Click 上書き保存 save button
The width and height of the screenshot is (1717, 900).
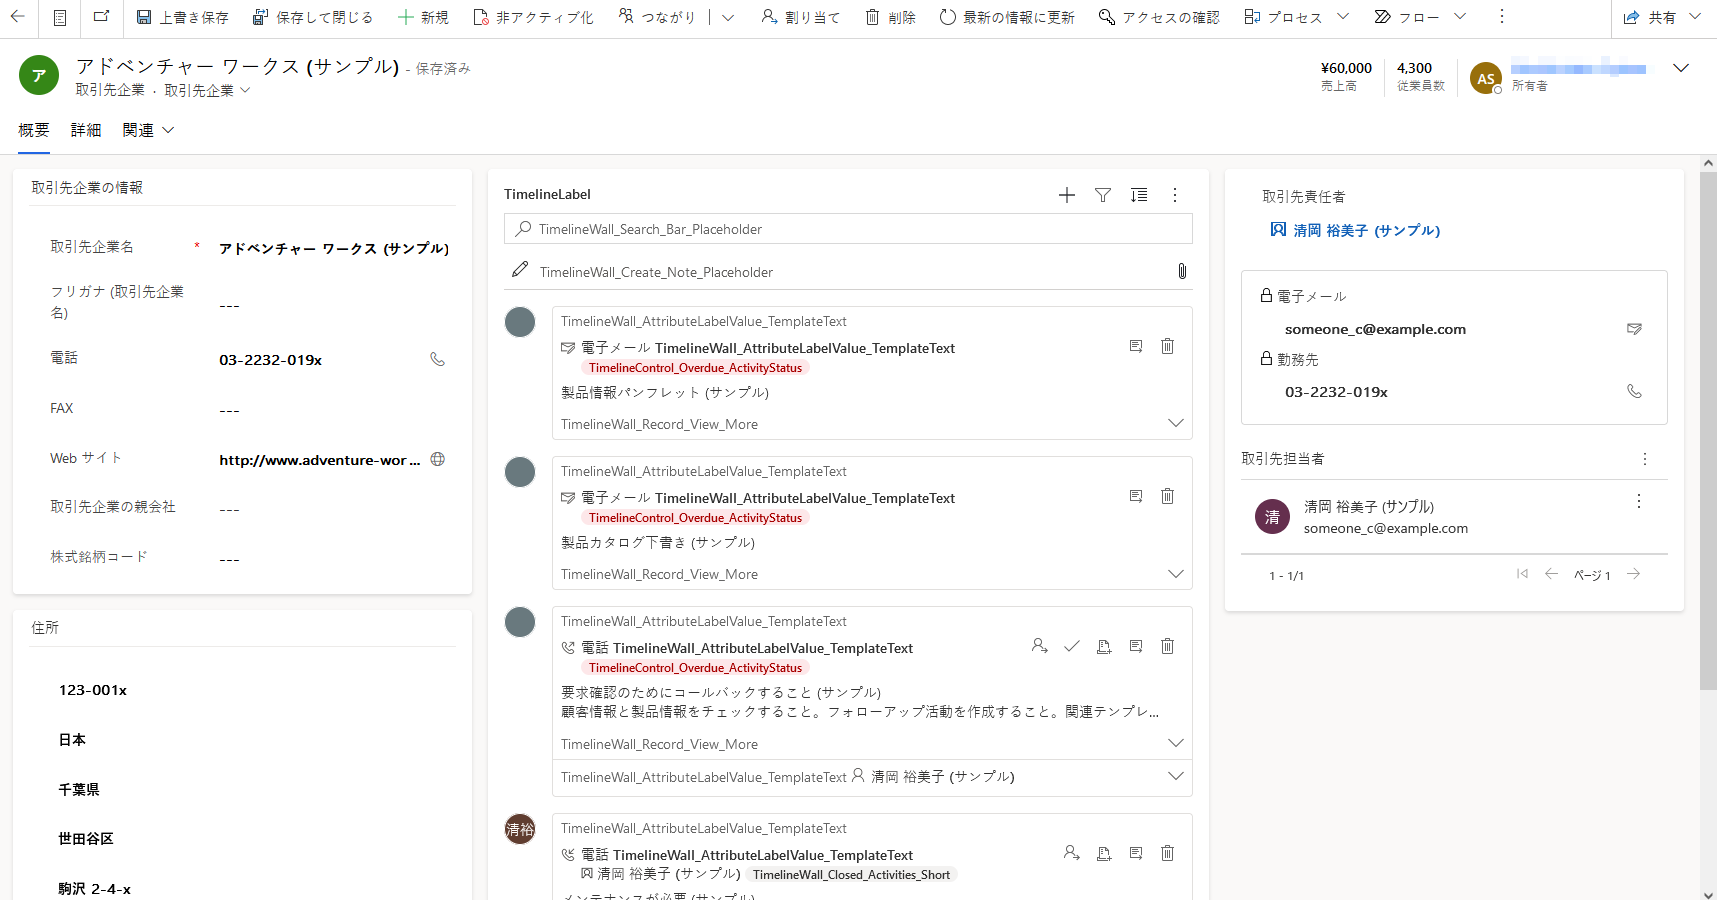tap(182, 17)
